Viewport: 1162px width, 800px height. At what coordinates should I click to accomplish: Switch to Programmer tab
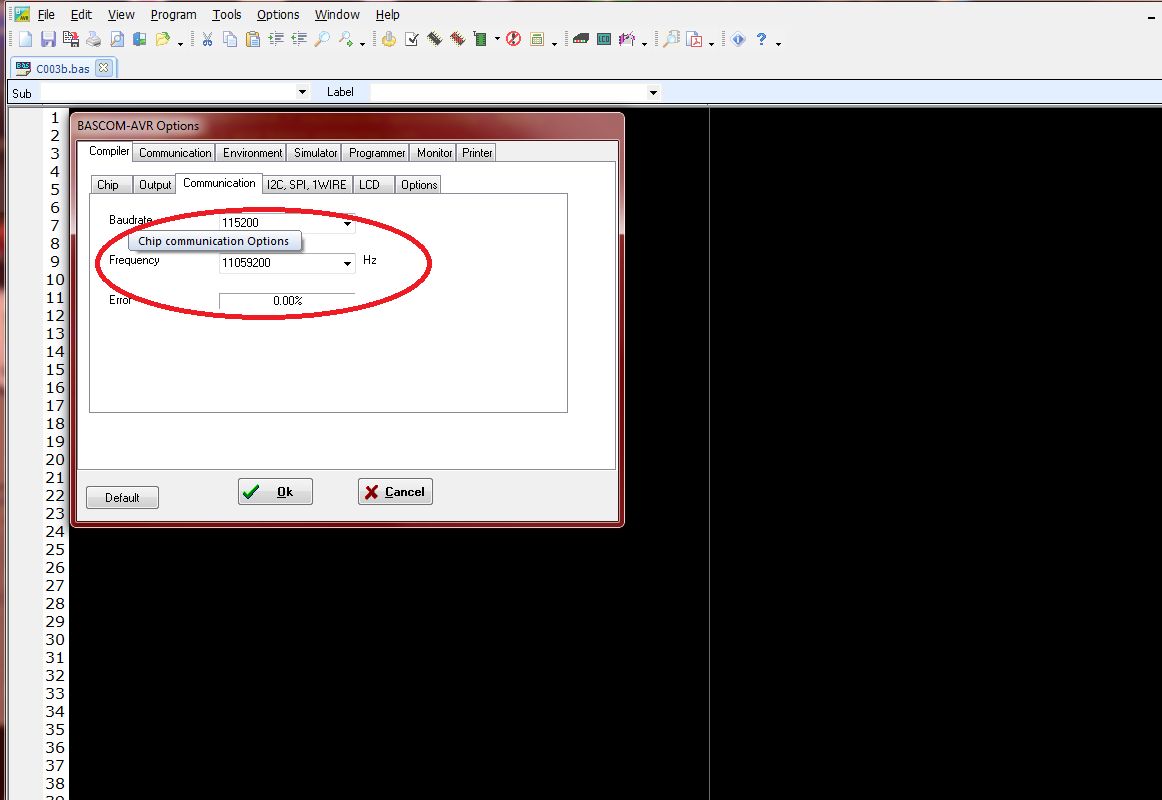tap(376, 153)
